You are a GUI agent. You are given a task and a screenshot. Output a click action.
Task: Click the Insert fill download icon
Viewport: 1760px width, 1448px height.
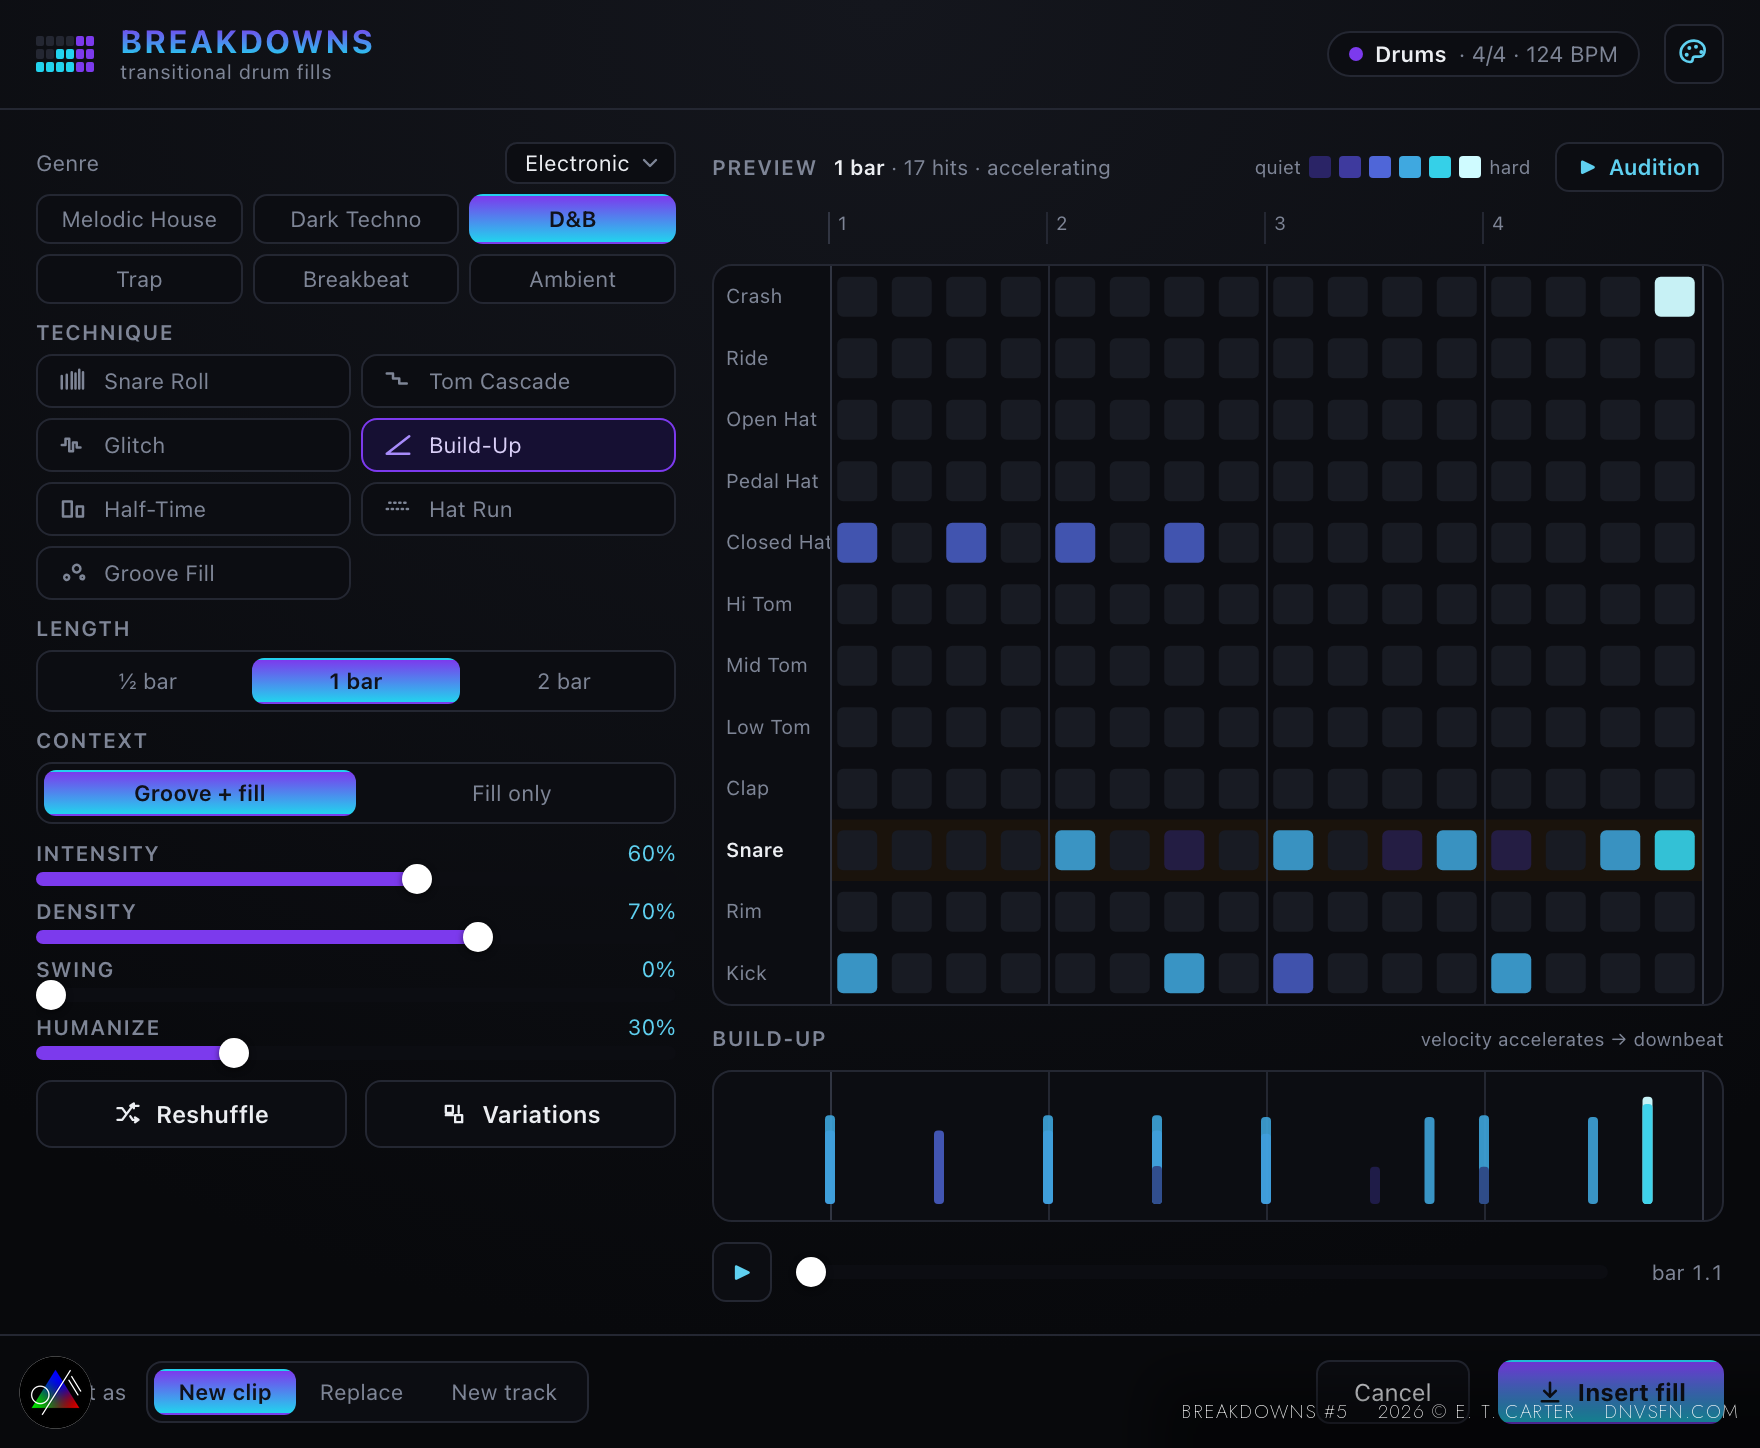pos(1550,1391)
